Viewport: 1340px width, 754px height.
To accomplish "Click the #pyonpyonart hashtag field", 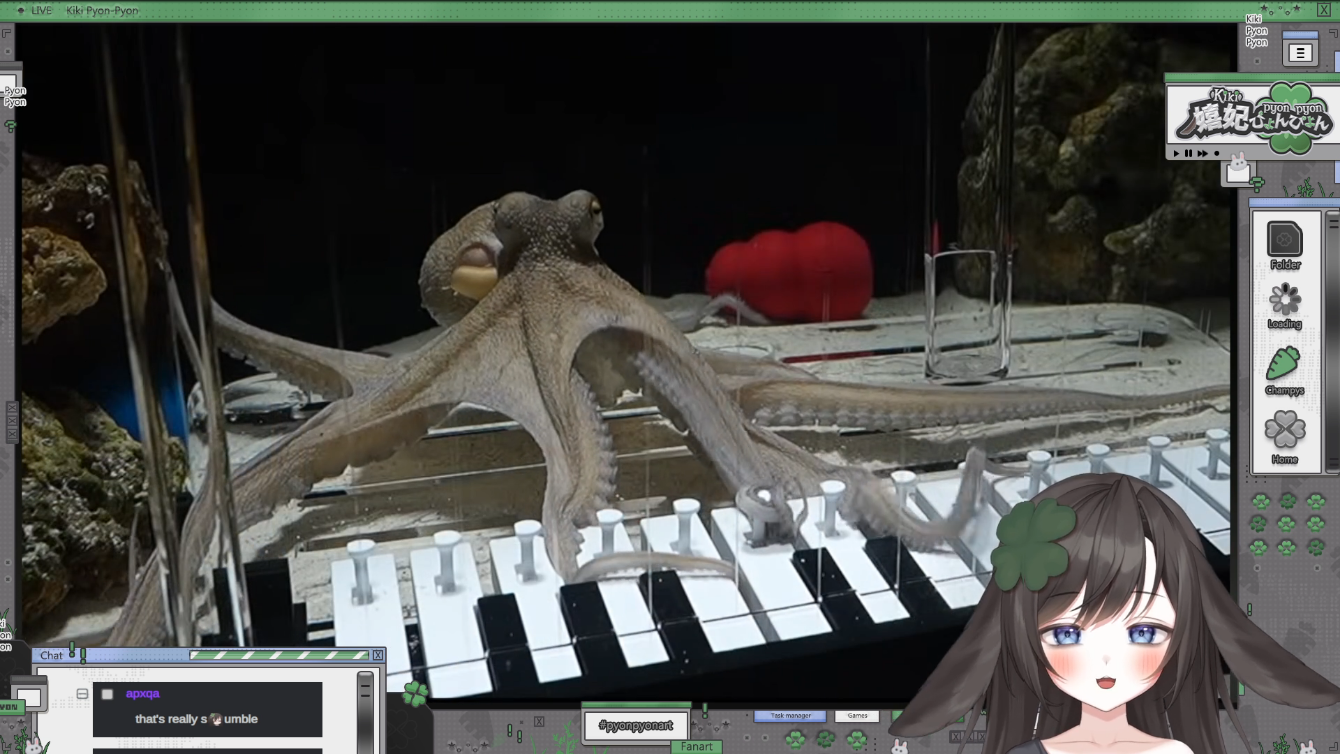I will [636, 725].
